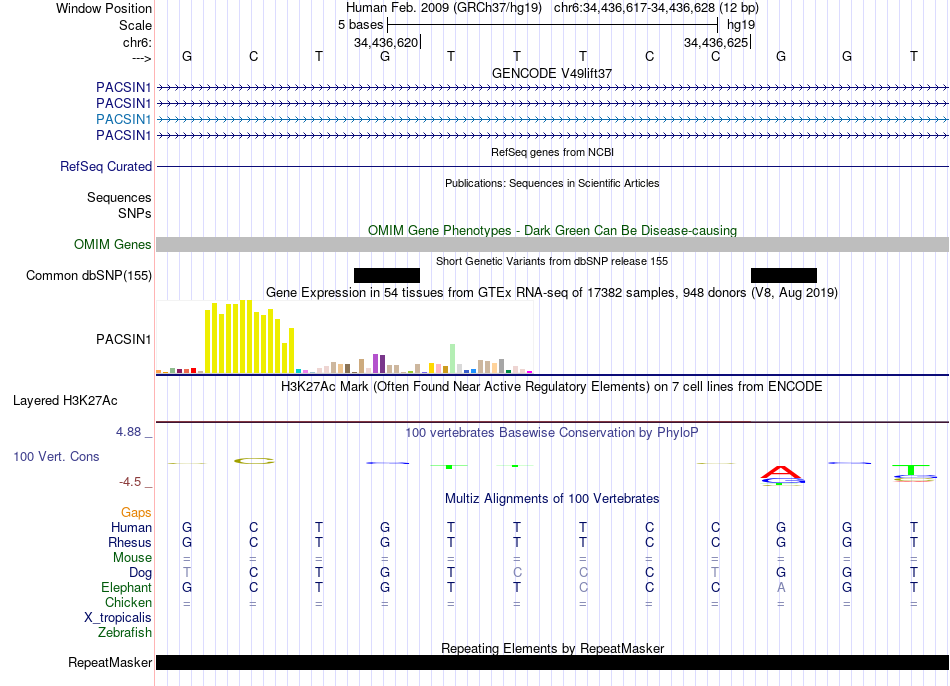Open the RefSeq genes from NCBI title

[552, 152]
